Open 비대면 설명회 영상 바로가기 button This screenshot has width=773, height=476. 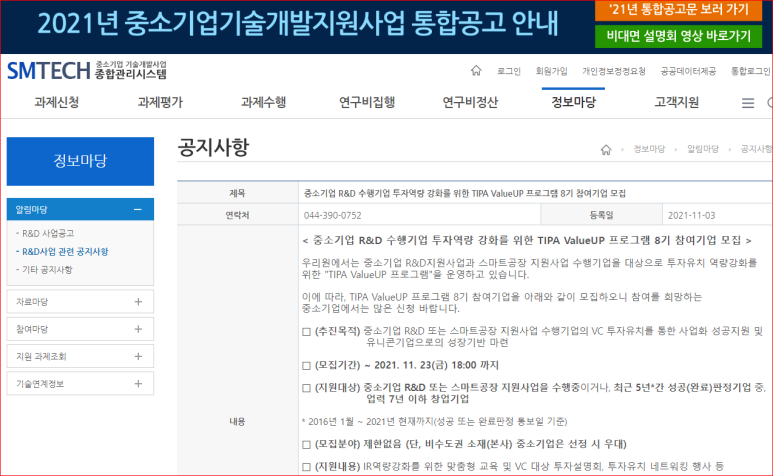pos(678,36)
